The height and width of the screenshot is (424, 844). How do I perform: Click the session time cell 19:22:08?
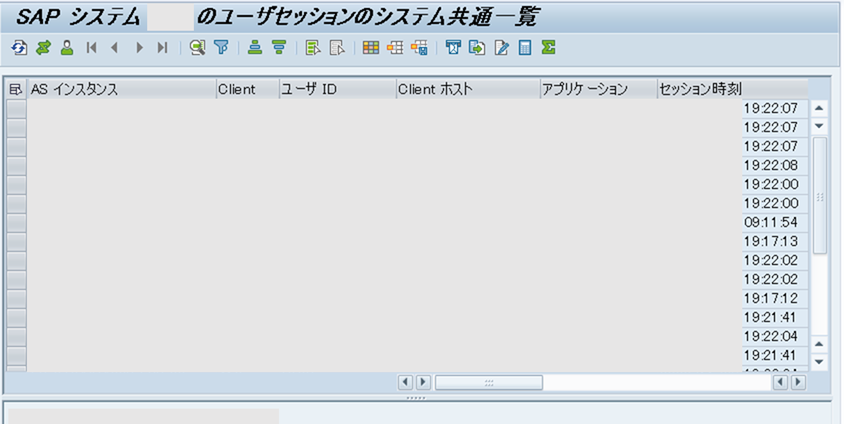(x=775, y=165)
